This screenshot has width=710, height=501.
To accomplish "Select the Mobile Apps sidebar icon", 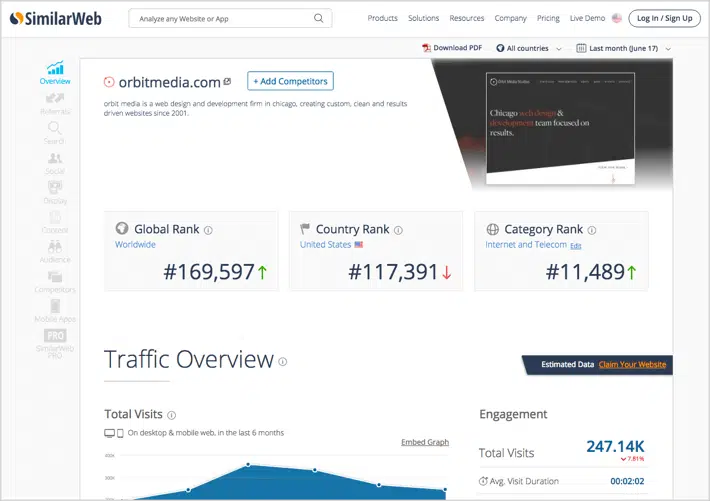I will tap(55, 310).
